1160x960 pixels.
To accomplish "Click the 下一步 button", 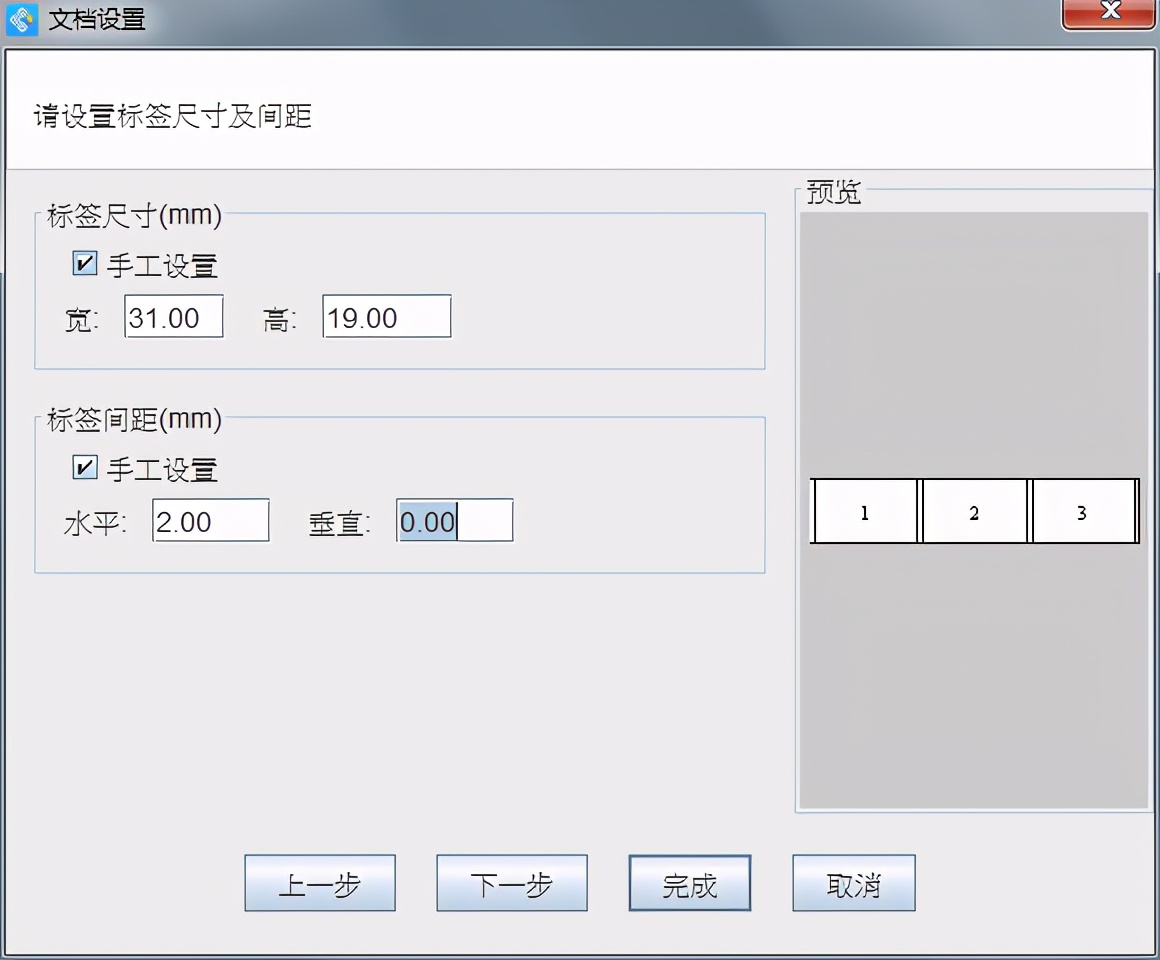I will point(511,883).
